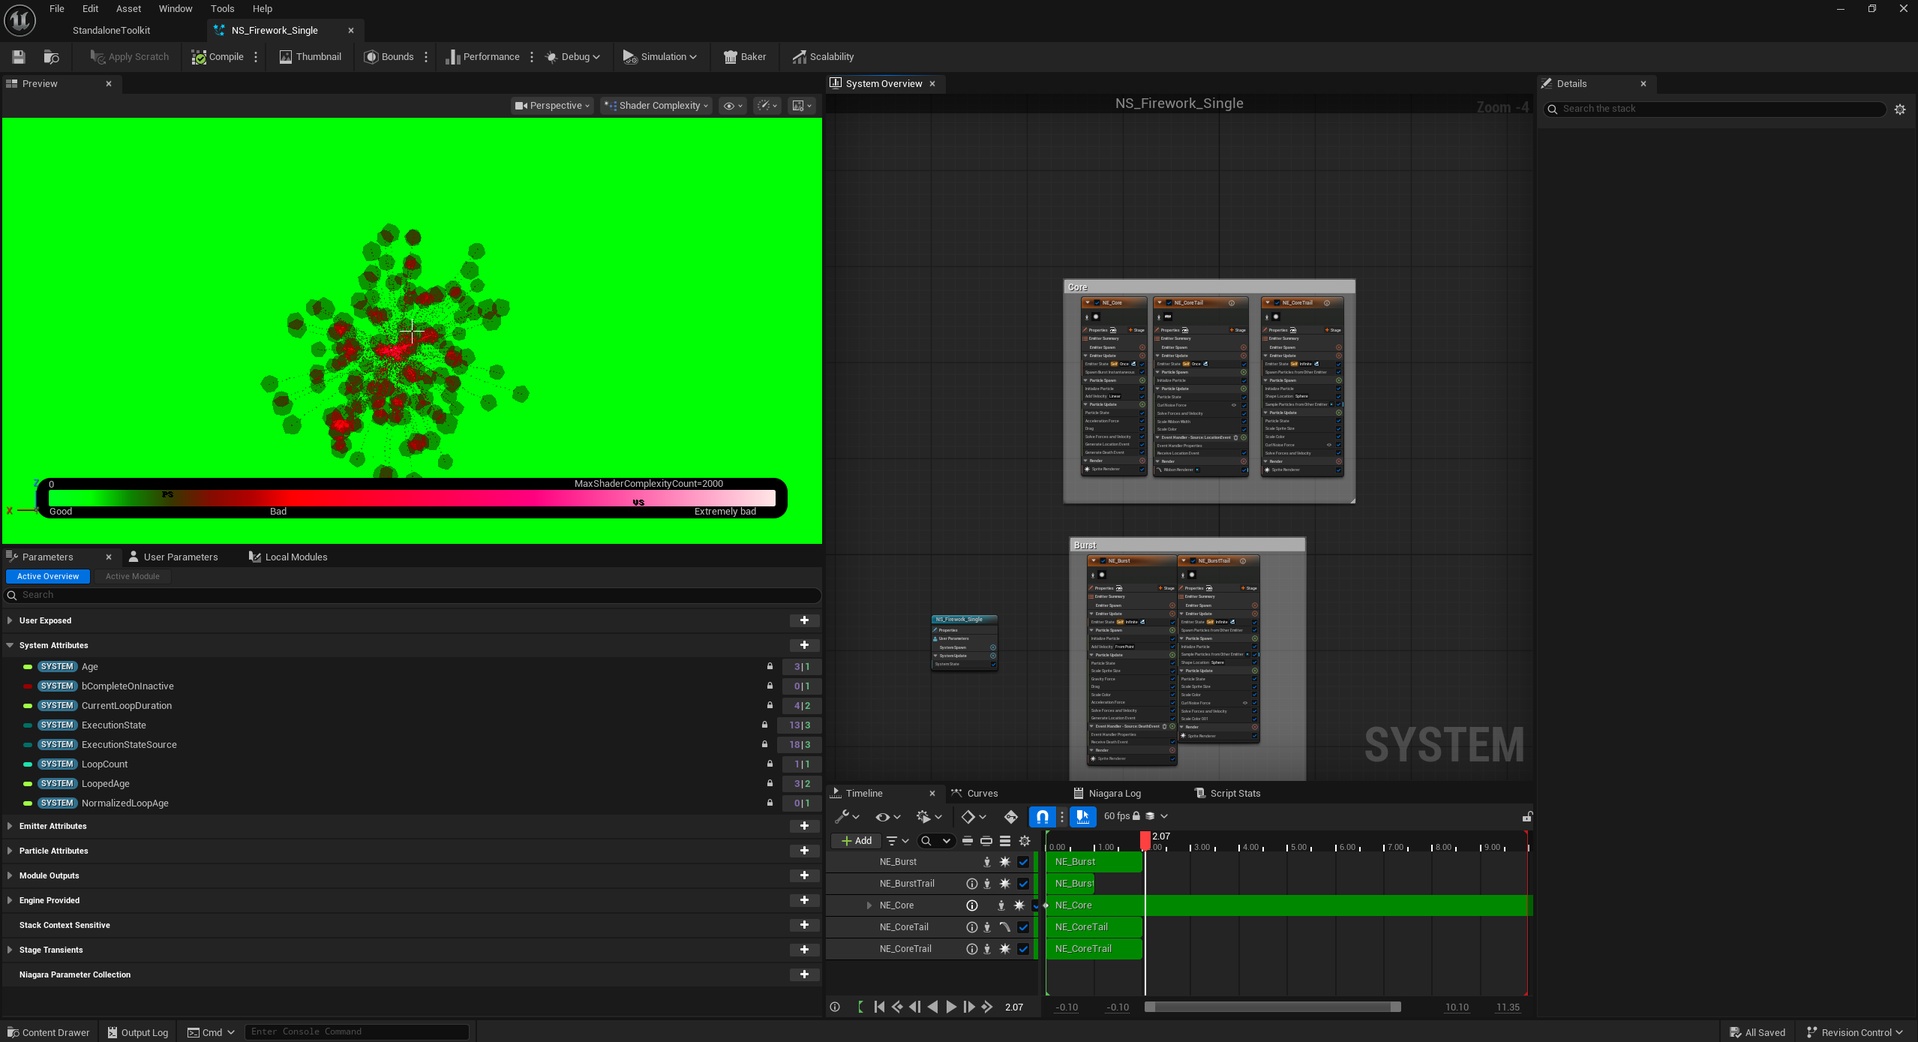Switch to the Script Stats tab
Image resolution: width=1918 pixels, height=1042 pixels.
[x=1227, y=794]
